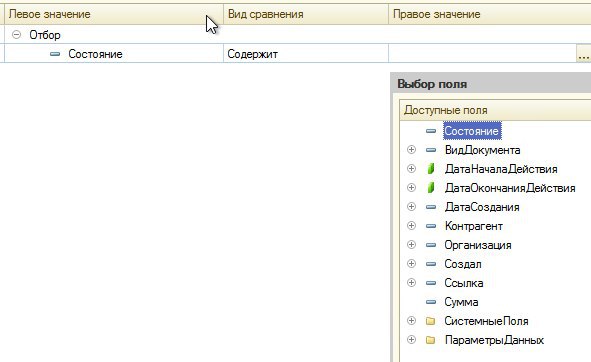Click the field icon beside Организация

click(431, 244)
